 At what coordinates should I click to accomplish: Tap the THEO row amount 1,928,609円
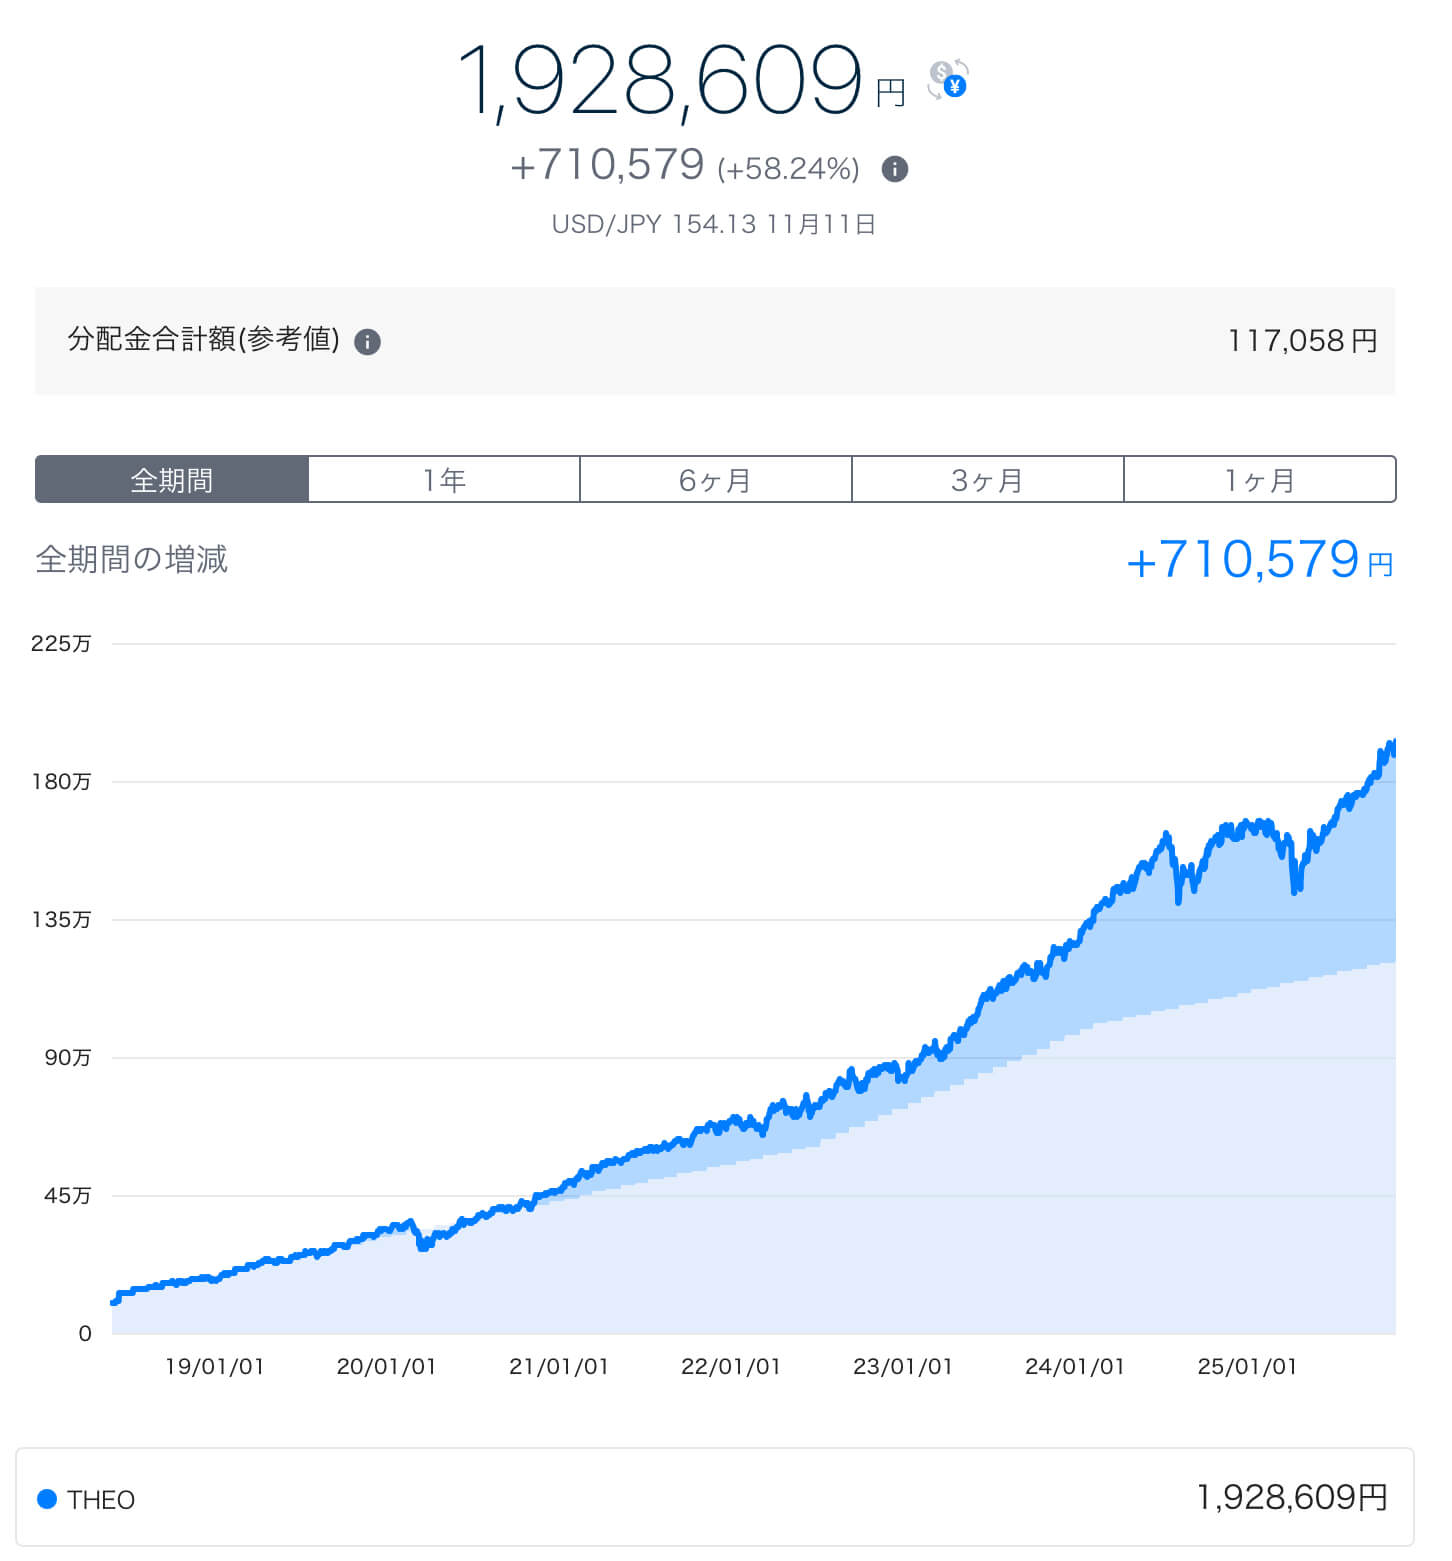tap(1291, 1497)
